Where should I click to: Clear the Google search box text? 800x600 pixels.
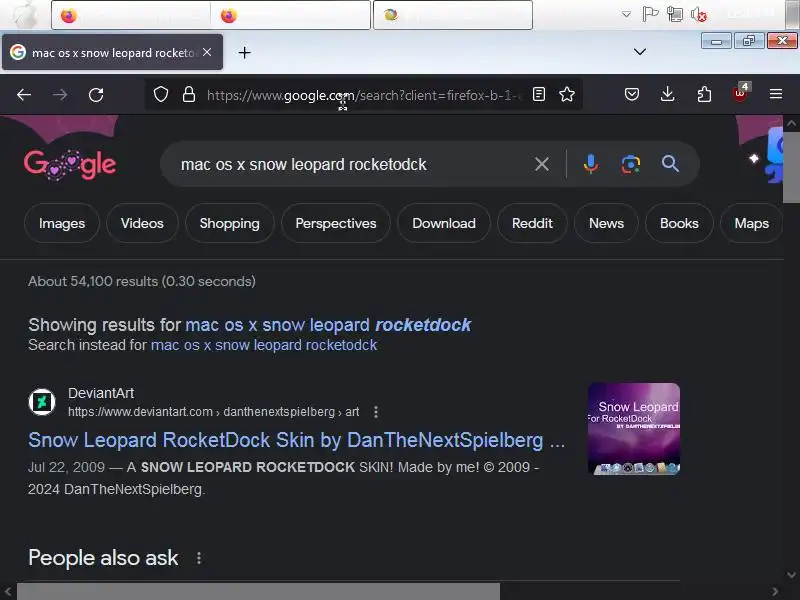[541, 164]
